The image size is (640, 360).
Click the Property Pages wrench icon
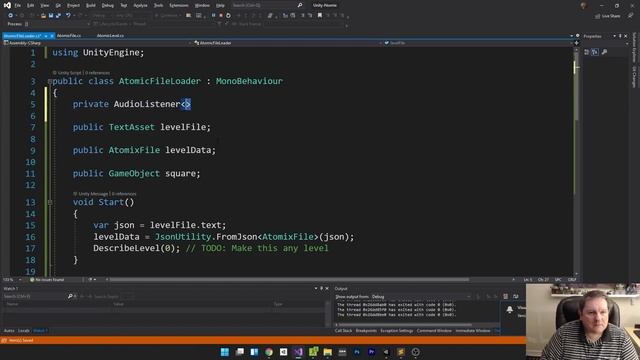click(x=604, y=52)
